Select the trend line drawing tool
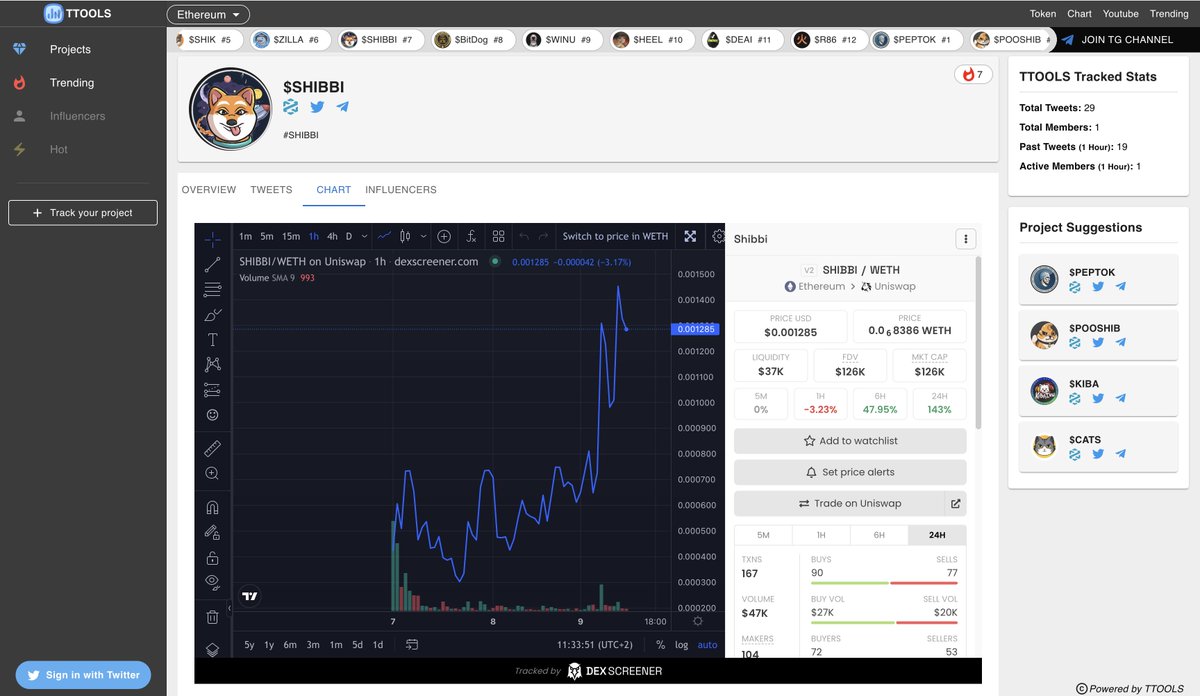 click(212, 265)
